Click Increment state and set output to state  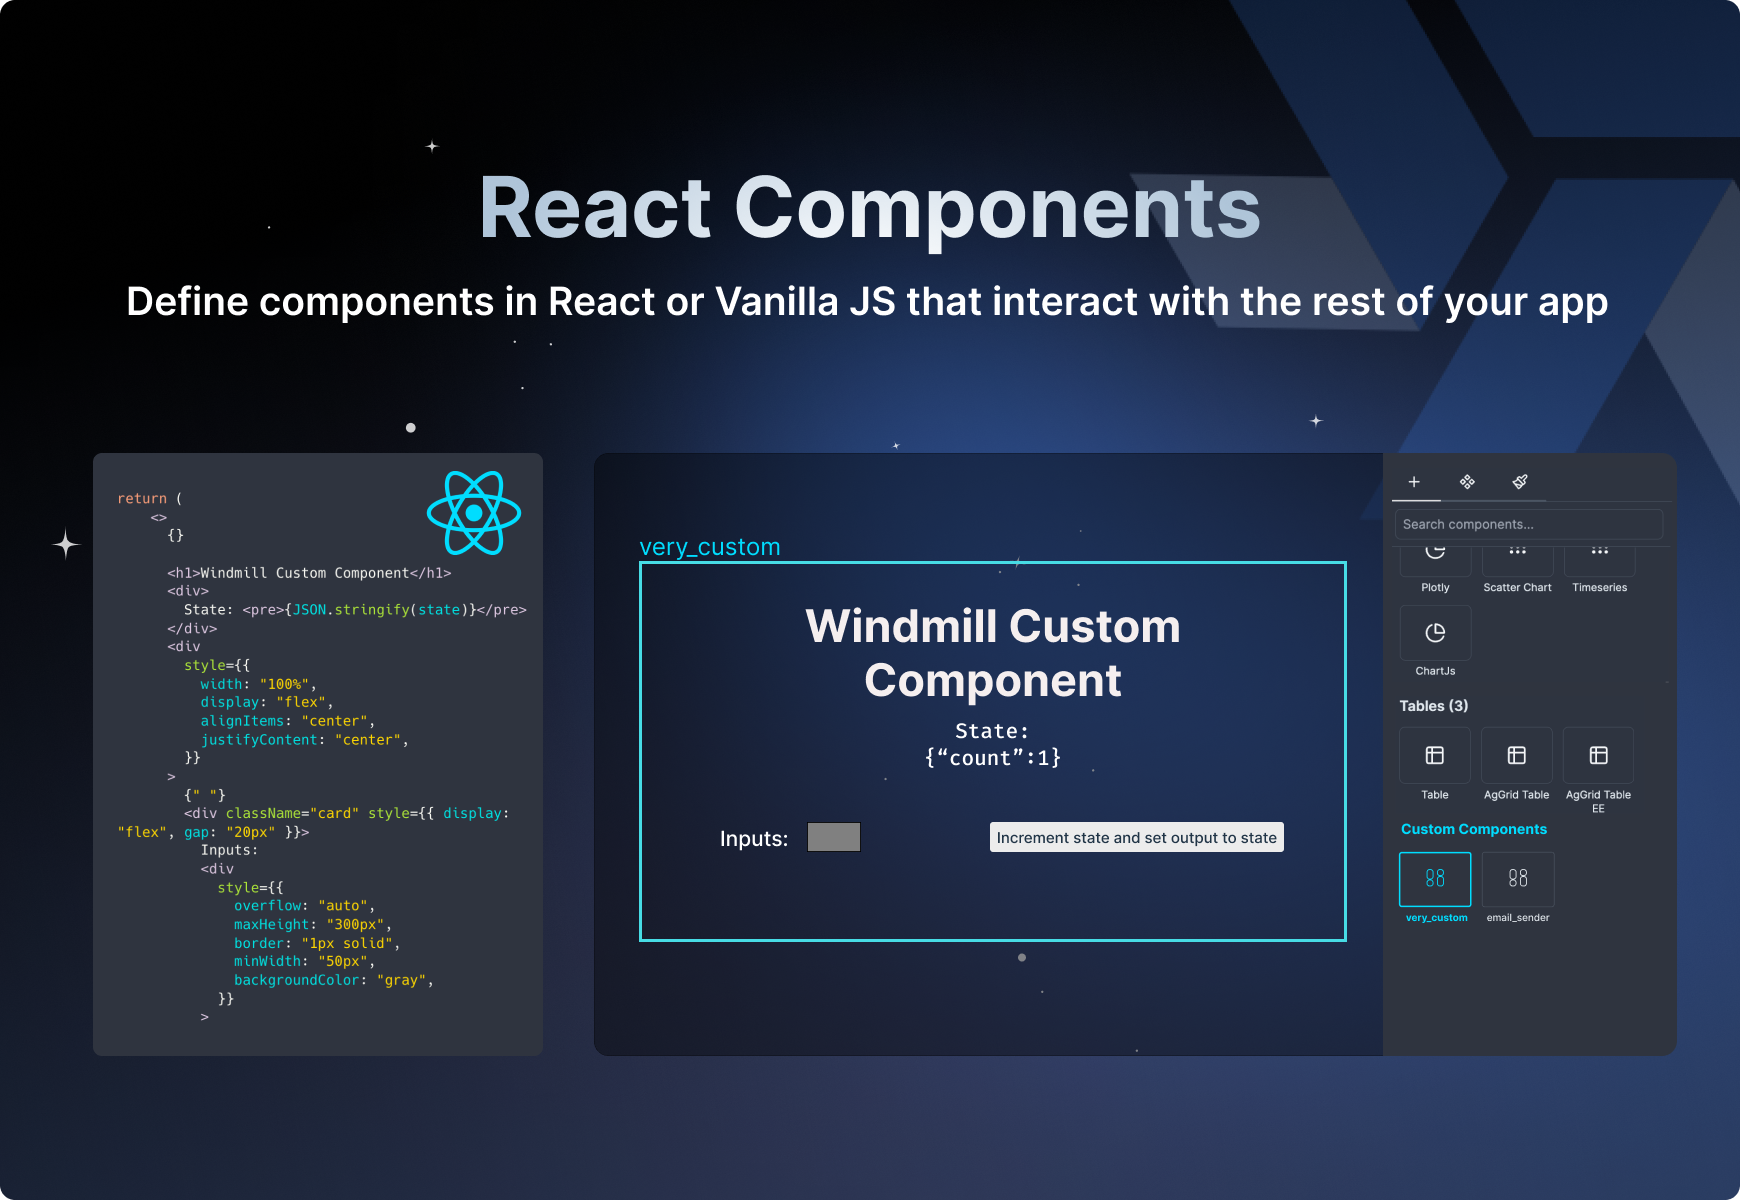pos(1136,837)
